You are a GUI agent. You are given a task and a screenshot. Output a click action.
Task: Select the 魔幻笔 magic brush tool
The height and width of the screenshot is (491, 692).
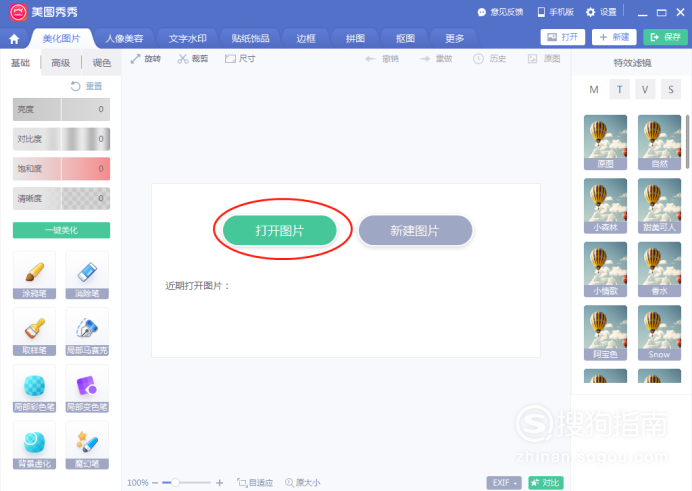click(87, 445)
